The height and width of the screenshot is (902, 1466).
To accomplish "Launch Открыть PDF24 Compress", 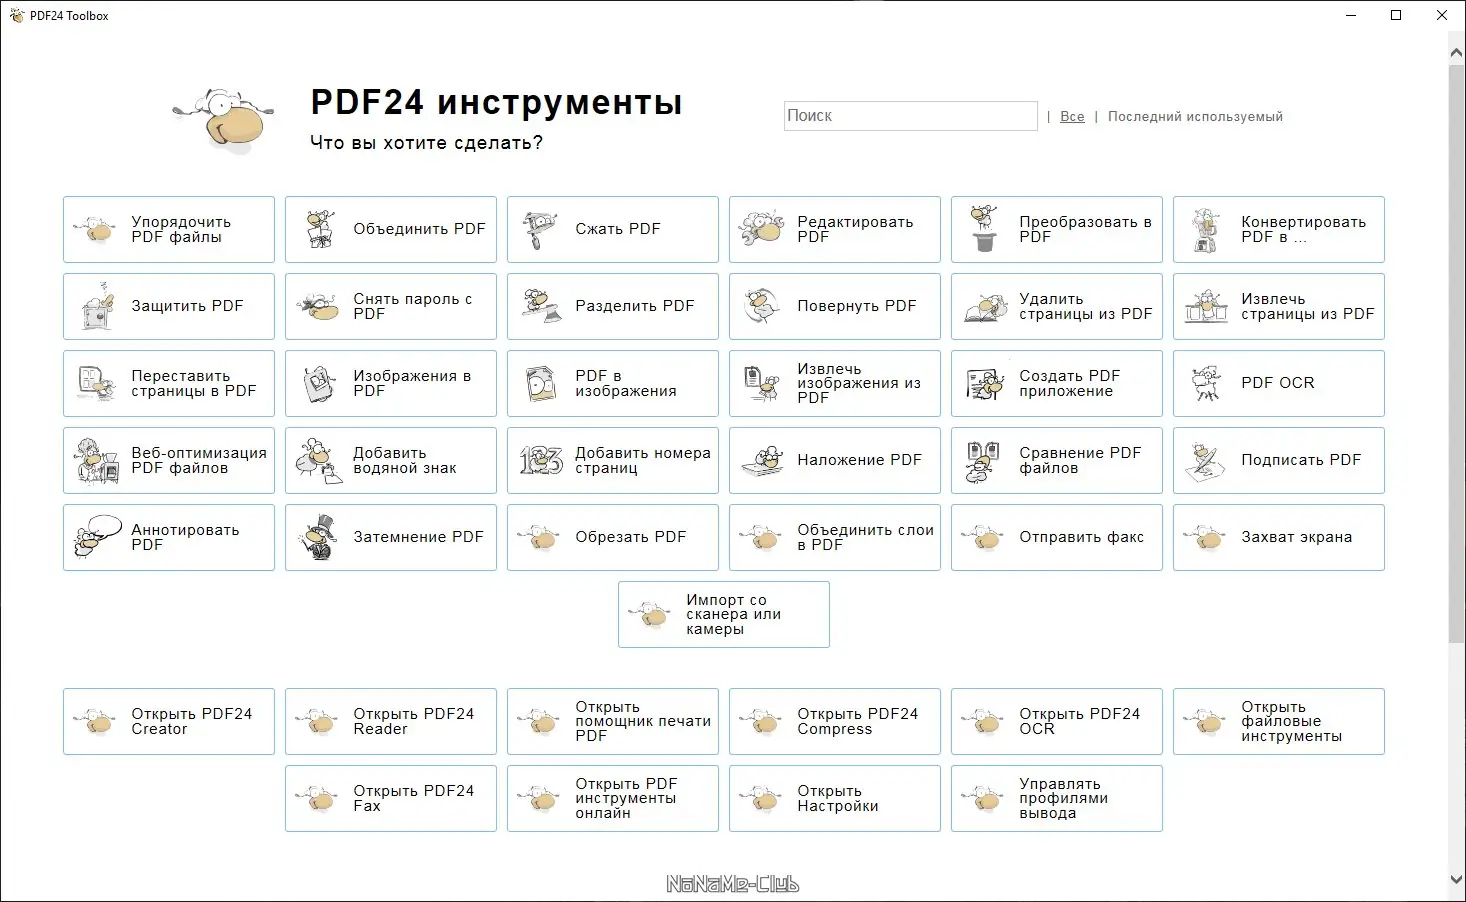I will pyautogui.click(x=834, y=721).
